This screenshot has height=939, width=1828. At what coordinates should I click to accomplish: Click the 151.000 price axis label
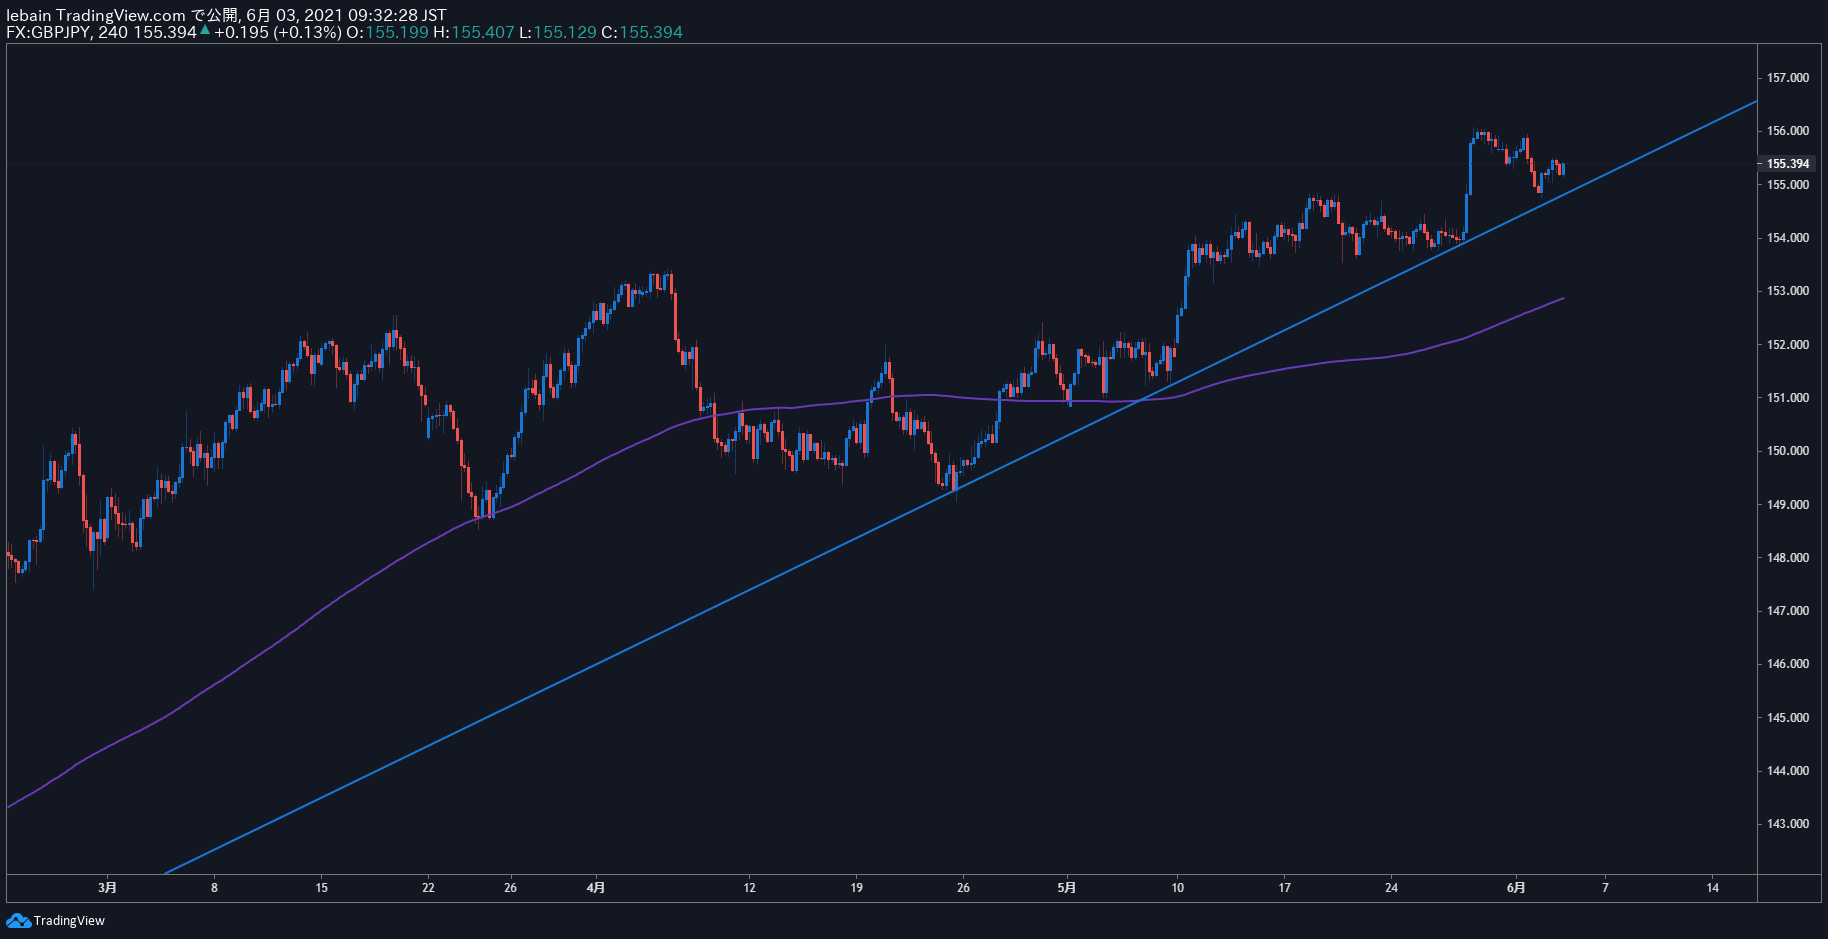[1788, 398]
